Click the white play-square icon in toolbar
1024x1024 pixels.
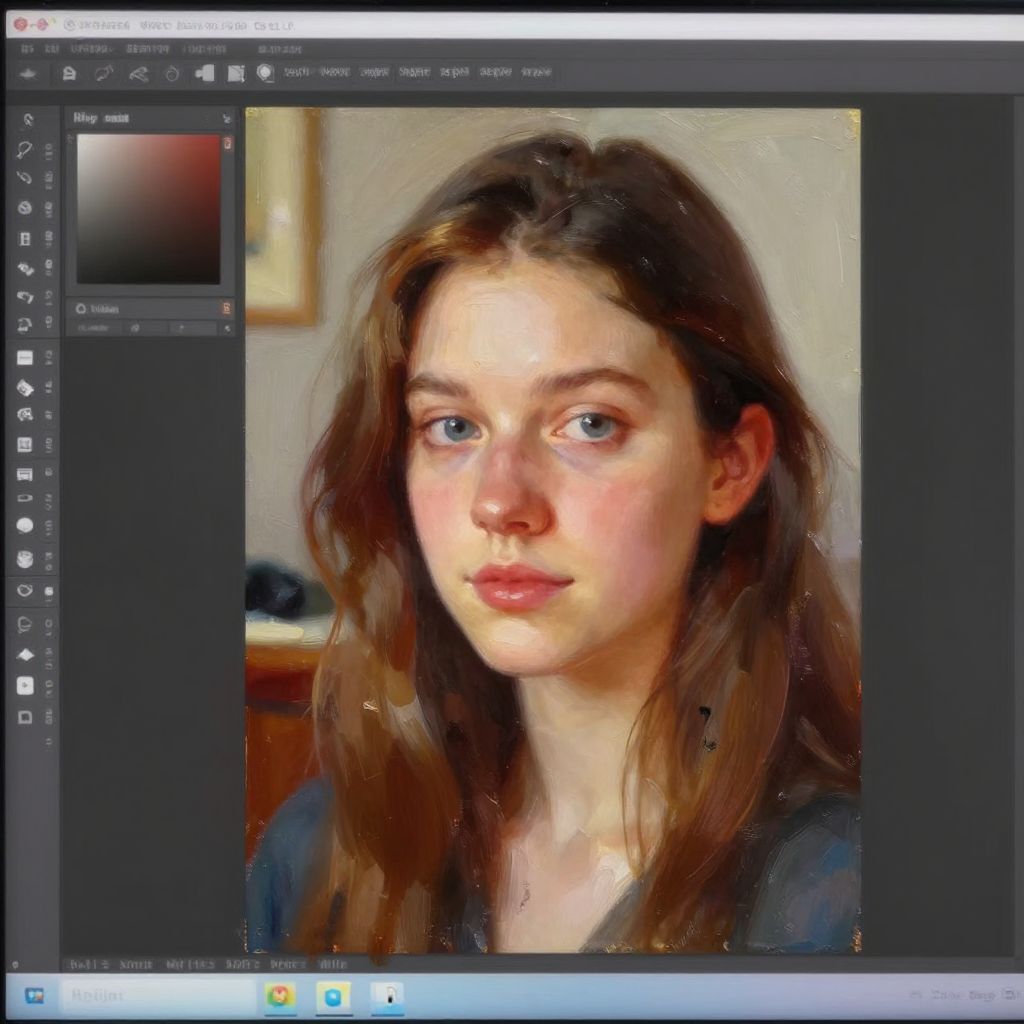pyautogui.click(x=25, y=685)
